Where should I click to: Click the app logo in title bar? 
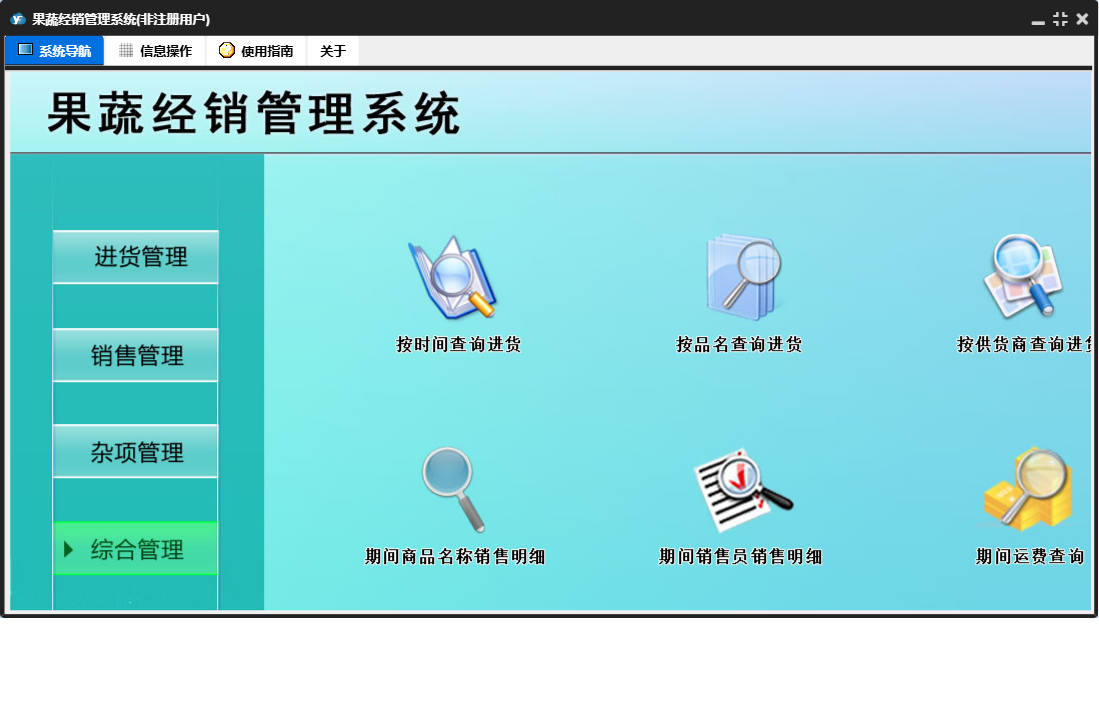click(x=18, y=19)
